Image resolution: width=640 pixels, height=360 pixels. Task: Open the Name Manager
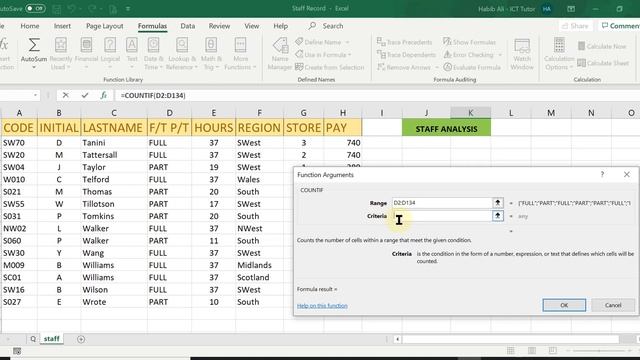coord(280,54)
